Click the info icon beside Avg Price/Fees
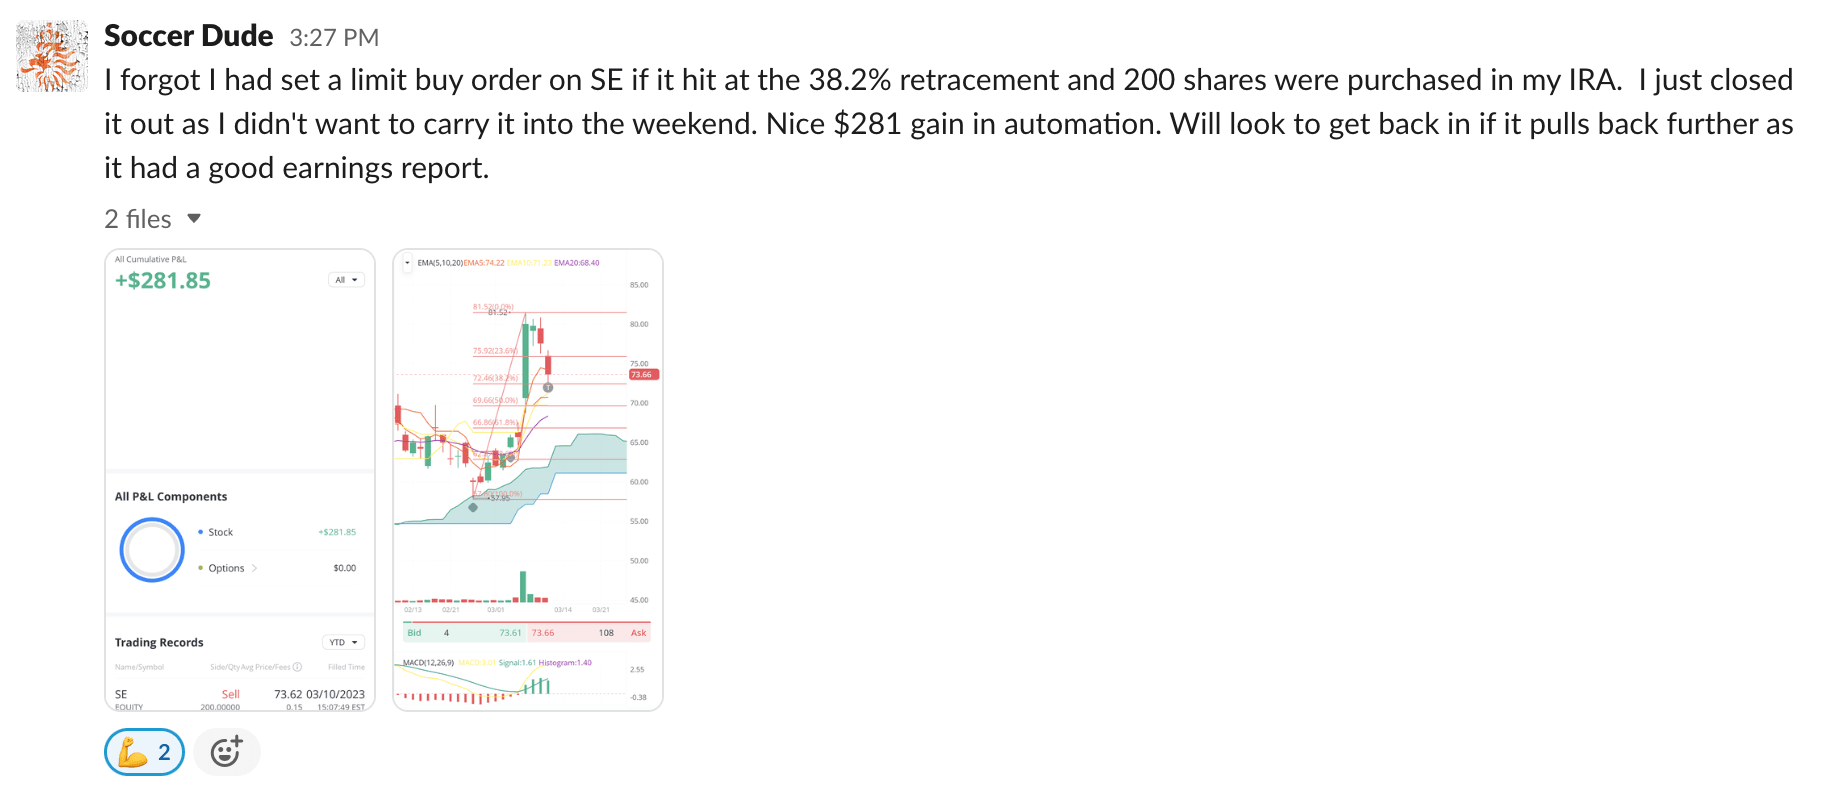 tap(297, 667)
